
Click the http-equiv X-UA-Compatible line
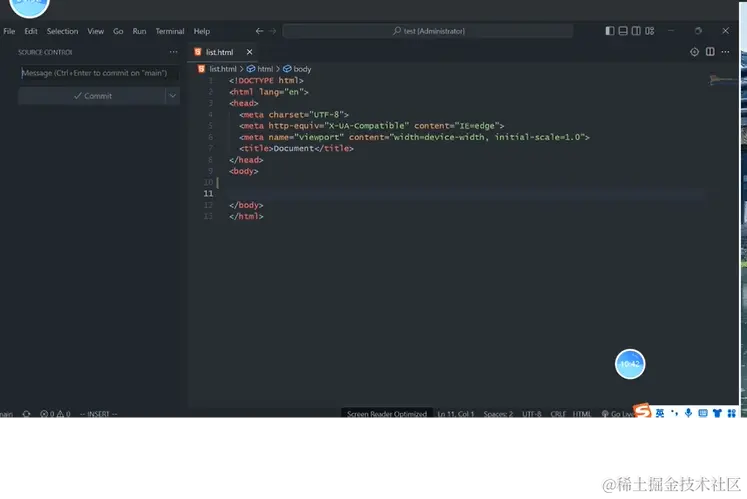372,126
